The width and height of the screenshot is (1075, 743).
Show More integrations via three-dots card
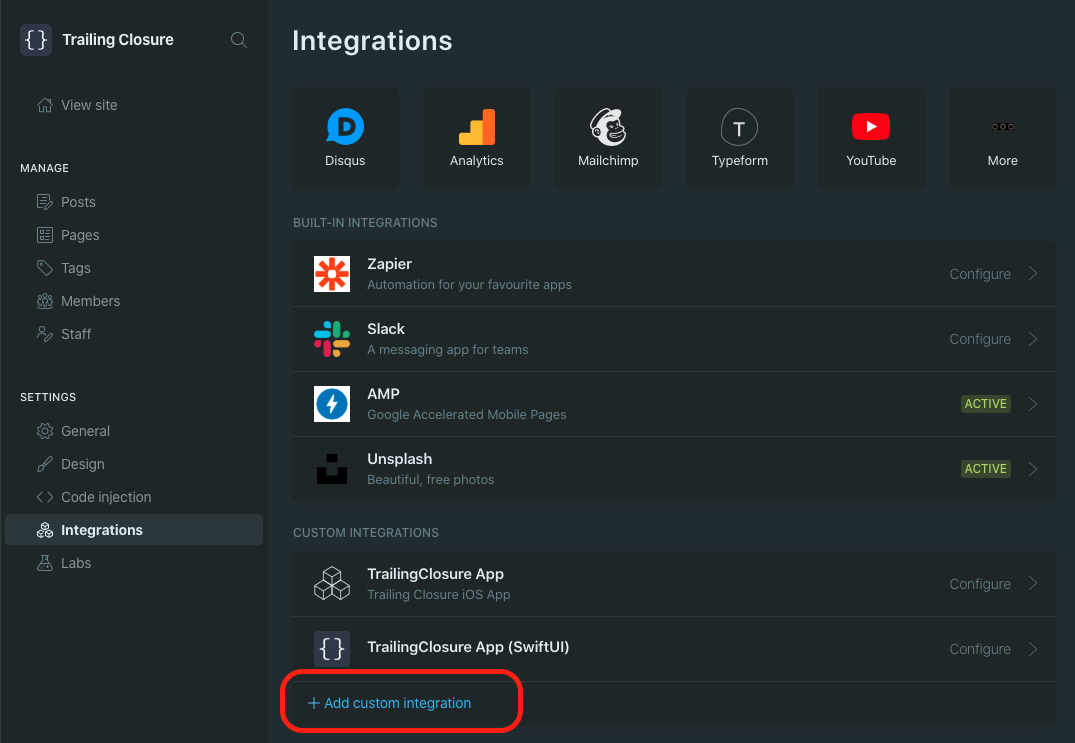coord(1002,137)
